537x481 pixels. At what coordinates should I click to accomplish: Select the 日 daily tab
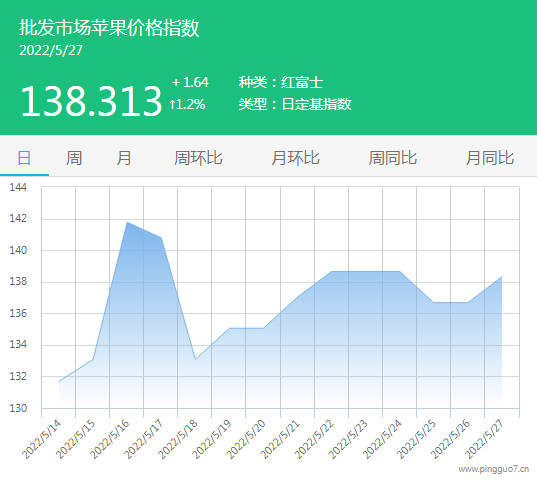coord(24,158)
